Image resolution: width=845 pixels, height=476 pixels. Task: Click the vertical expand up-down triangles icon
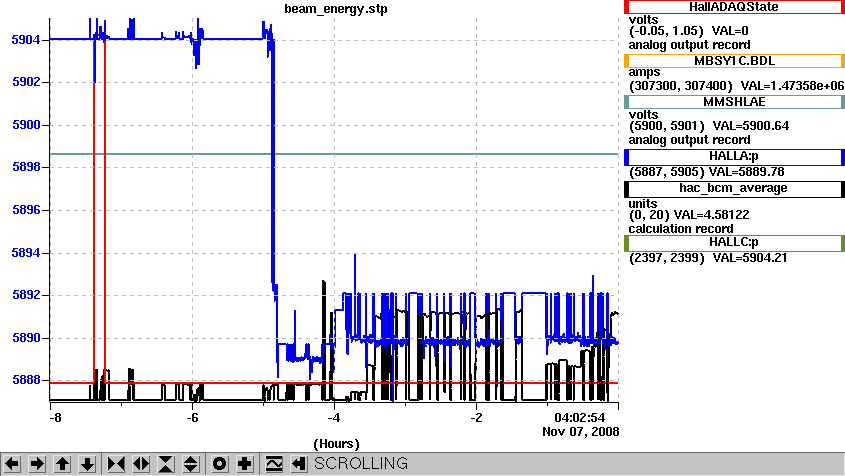[x=191, y=464]
